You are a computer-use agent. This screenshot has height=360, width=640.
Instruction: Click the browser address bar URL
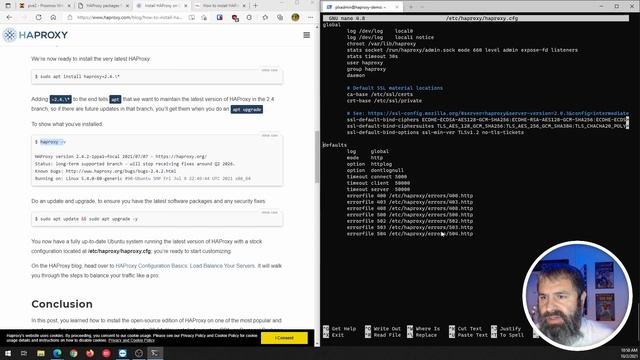(129, 18)
